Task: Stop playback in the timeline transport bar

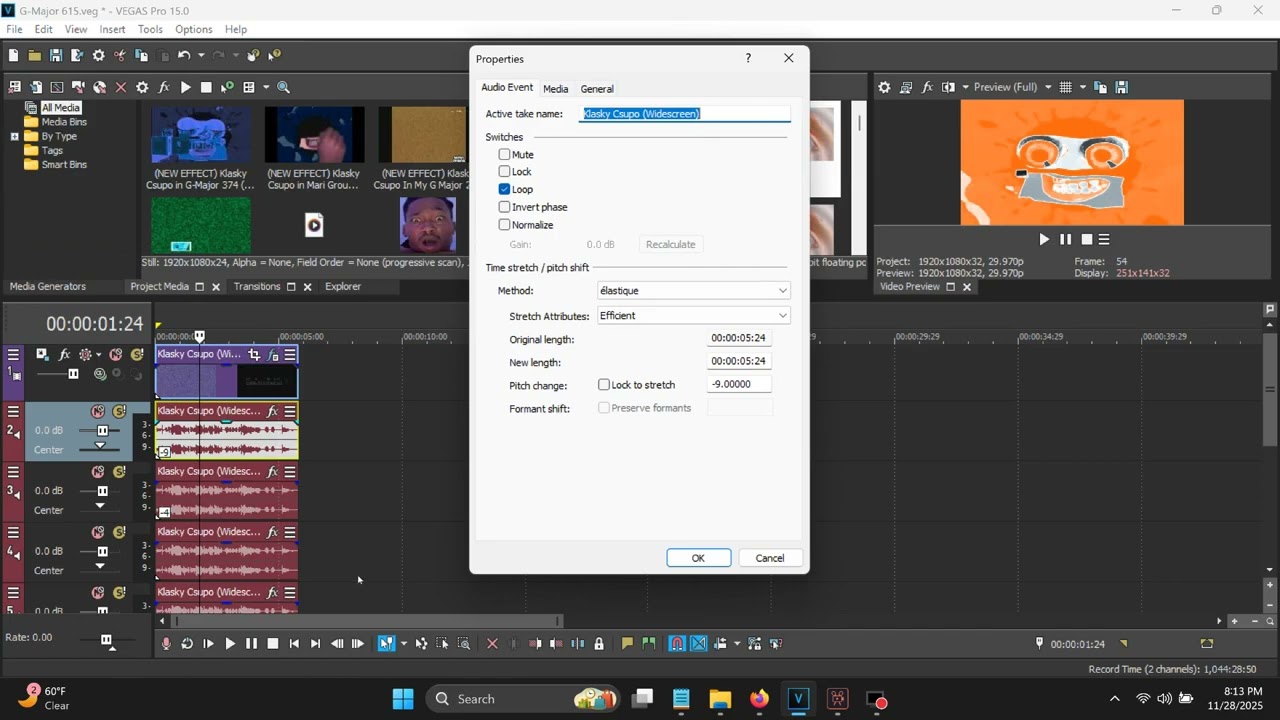Action: point(273,644)
